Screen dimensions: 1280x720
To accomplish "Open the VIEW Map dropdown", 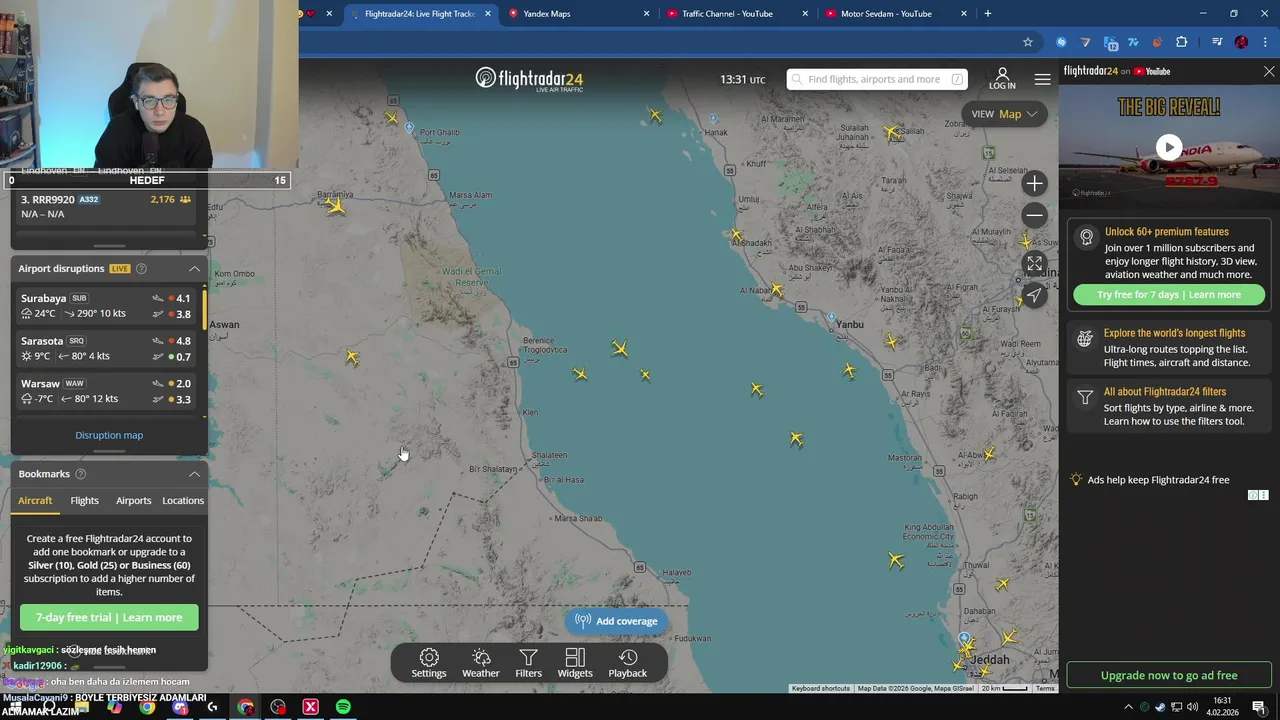I will click(x=1004, y=114).
